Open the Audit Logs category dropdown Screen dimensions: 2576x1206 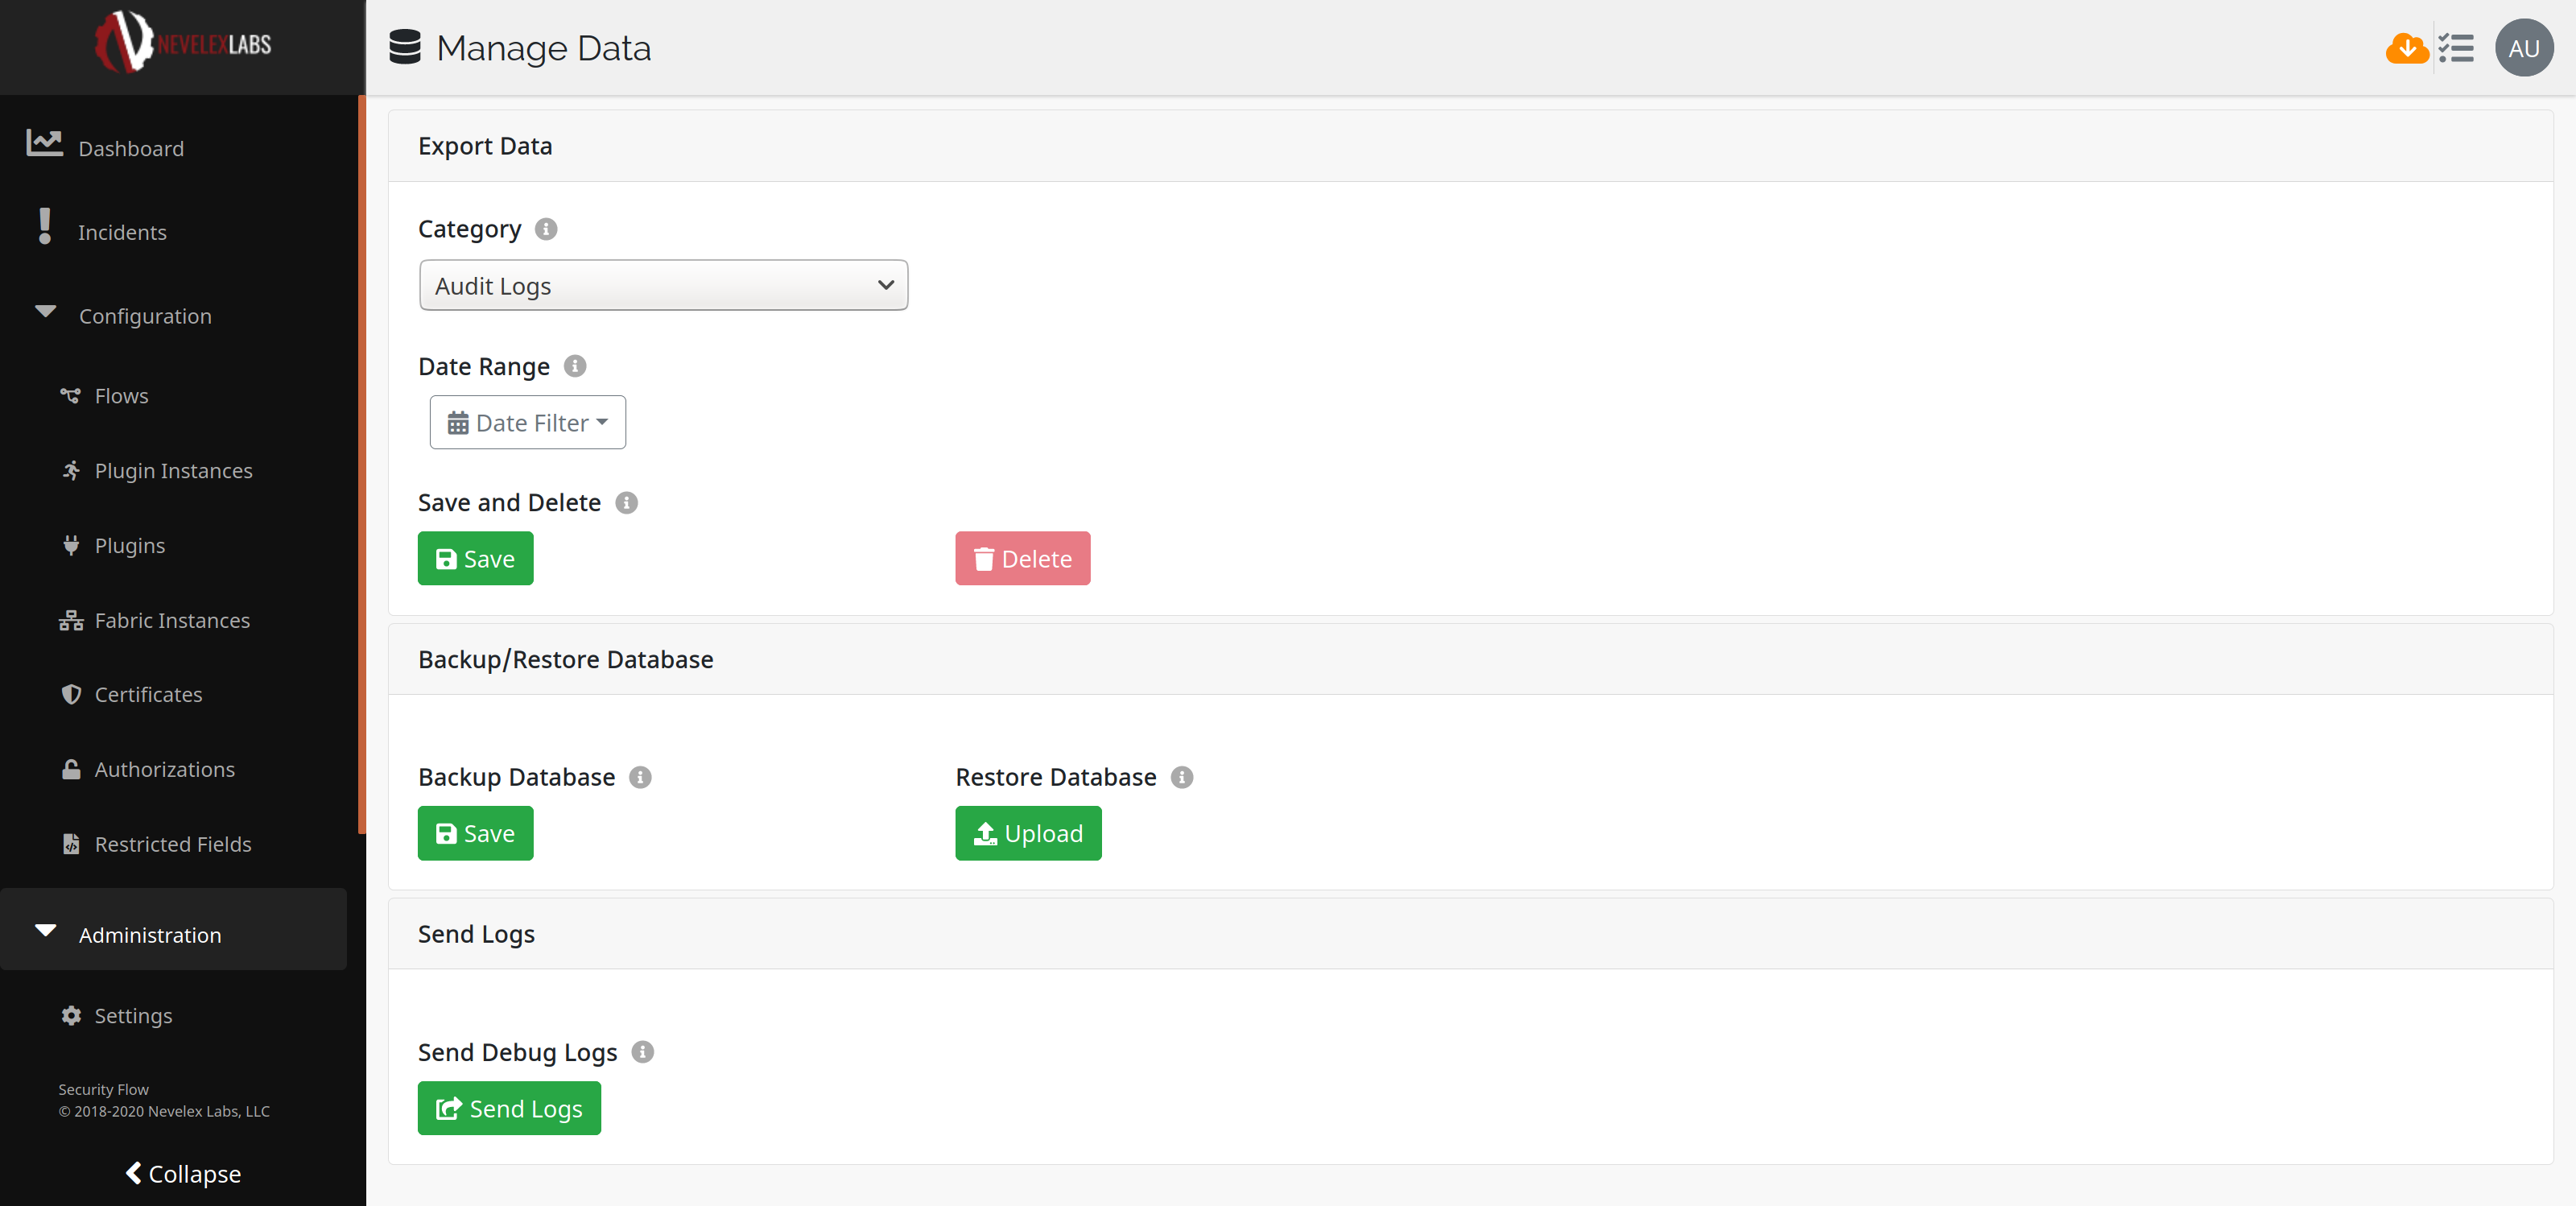click(x=663, y=286)
